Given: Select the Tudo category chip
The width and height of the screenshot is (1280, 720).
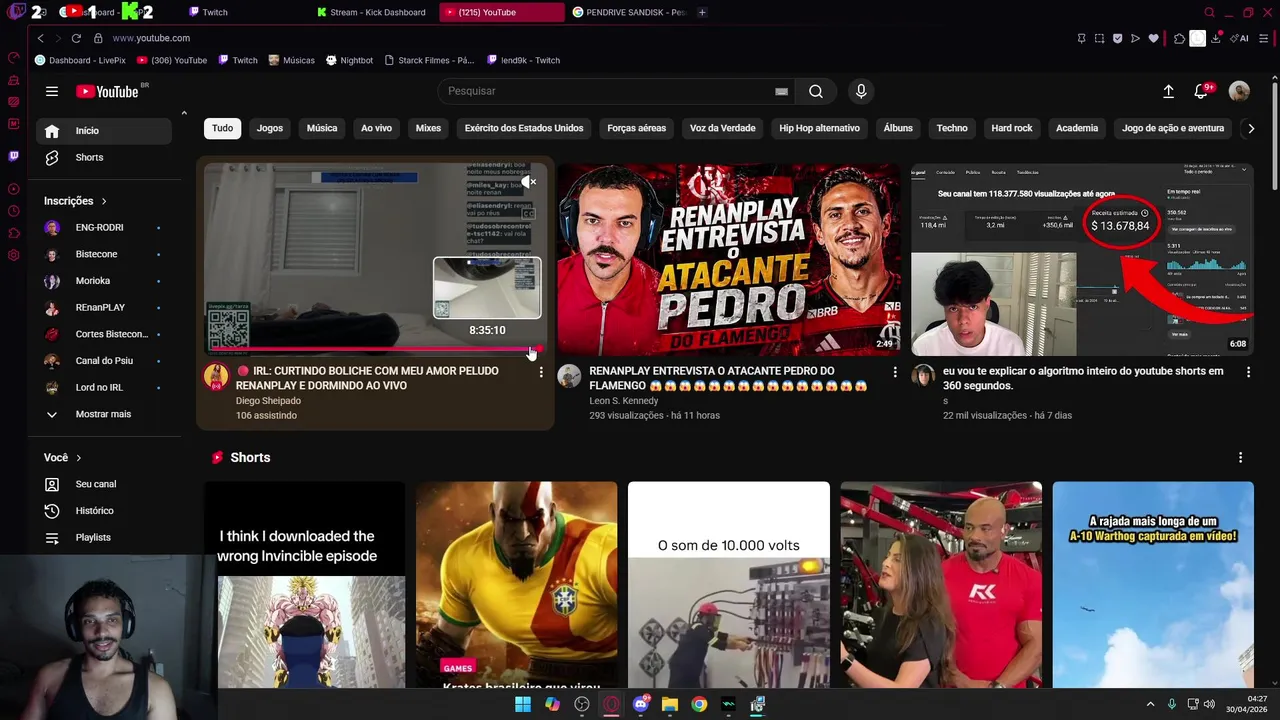Looking at the screenshot, I should (x=222, y=128).
